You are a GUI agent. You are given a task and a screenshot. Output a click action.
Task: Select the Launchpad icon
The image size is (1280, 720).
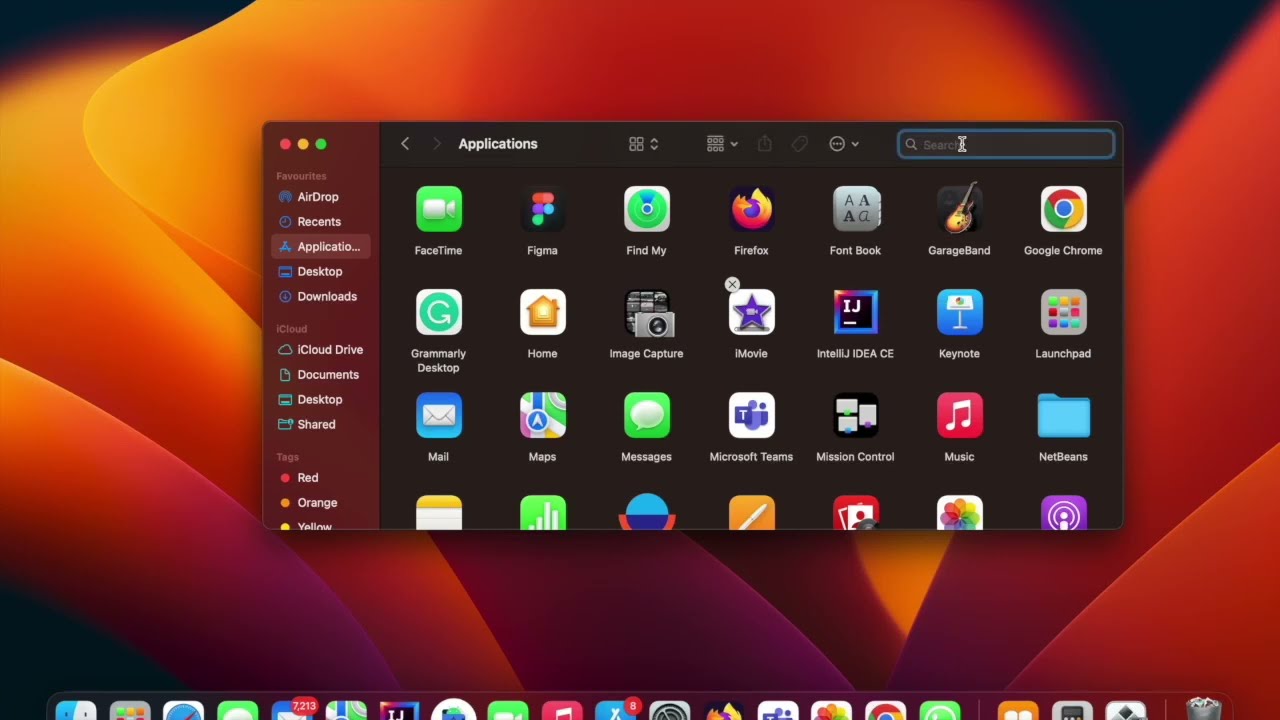tap(1063, 312)
